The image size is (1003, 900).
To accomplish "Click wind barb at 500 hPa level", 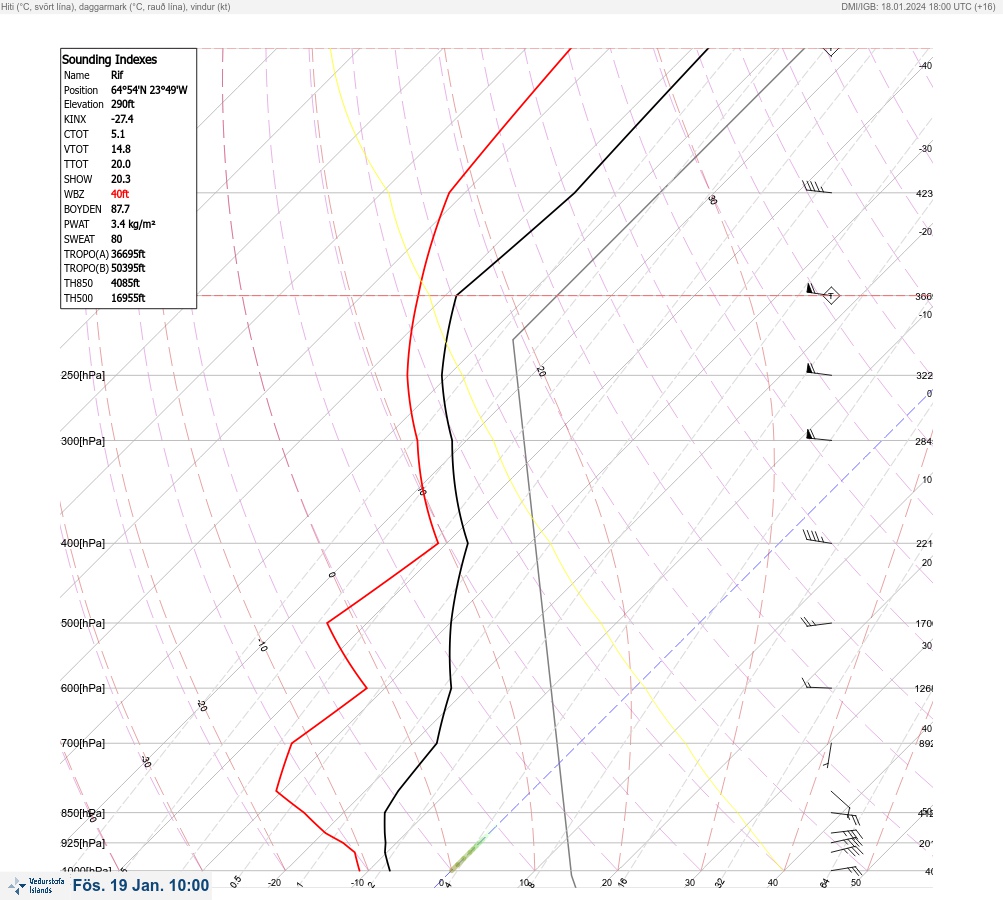I will pos(816,622).
